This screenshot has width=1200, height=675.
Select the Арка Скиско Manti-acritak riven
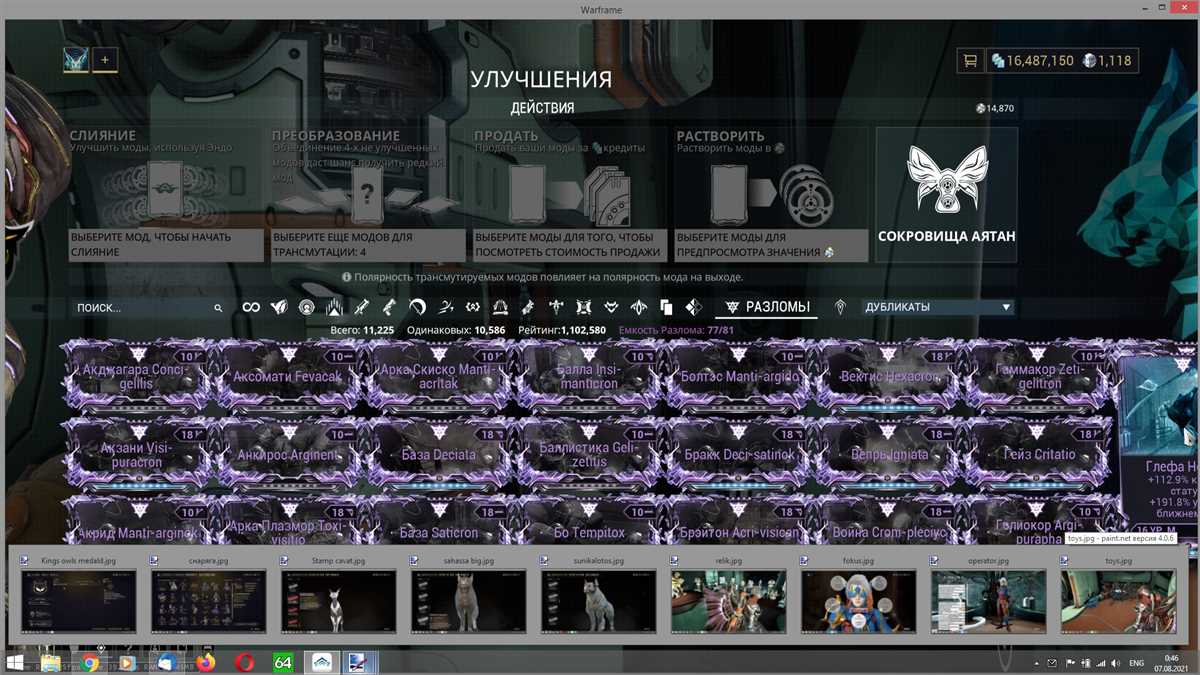(x=438, y=376)
